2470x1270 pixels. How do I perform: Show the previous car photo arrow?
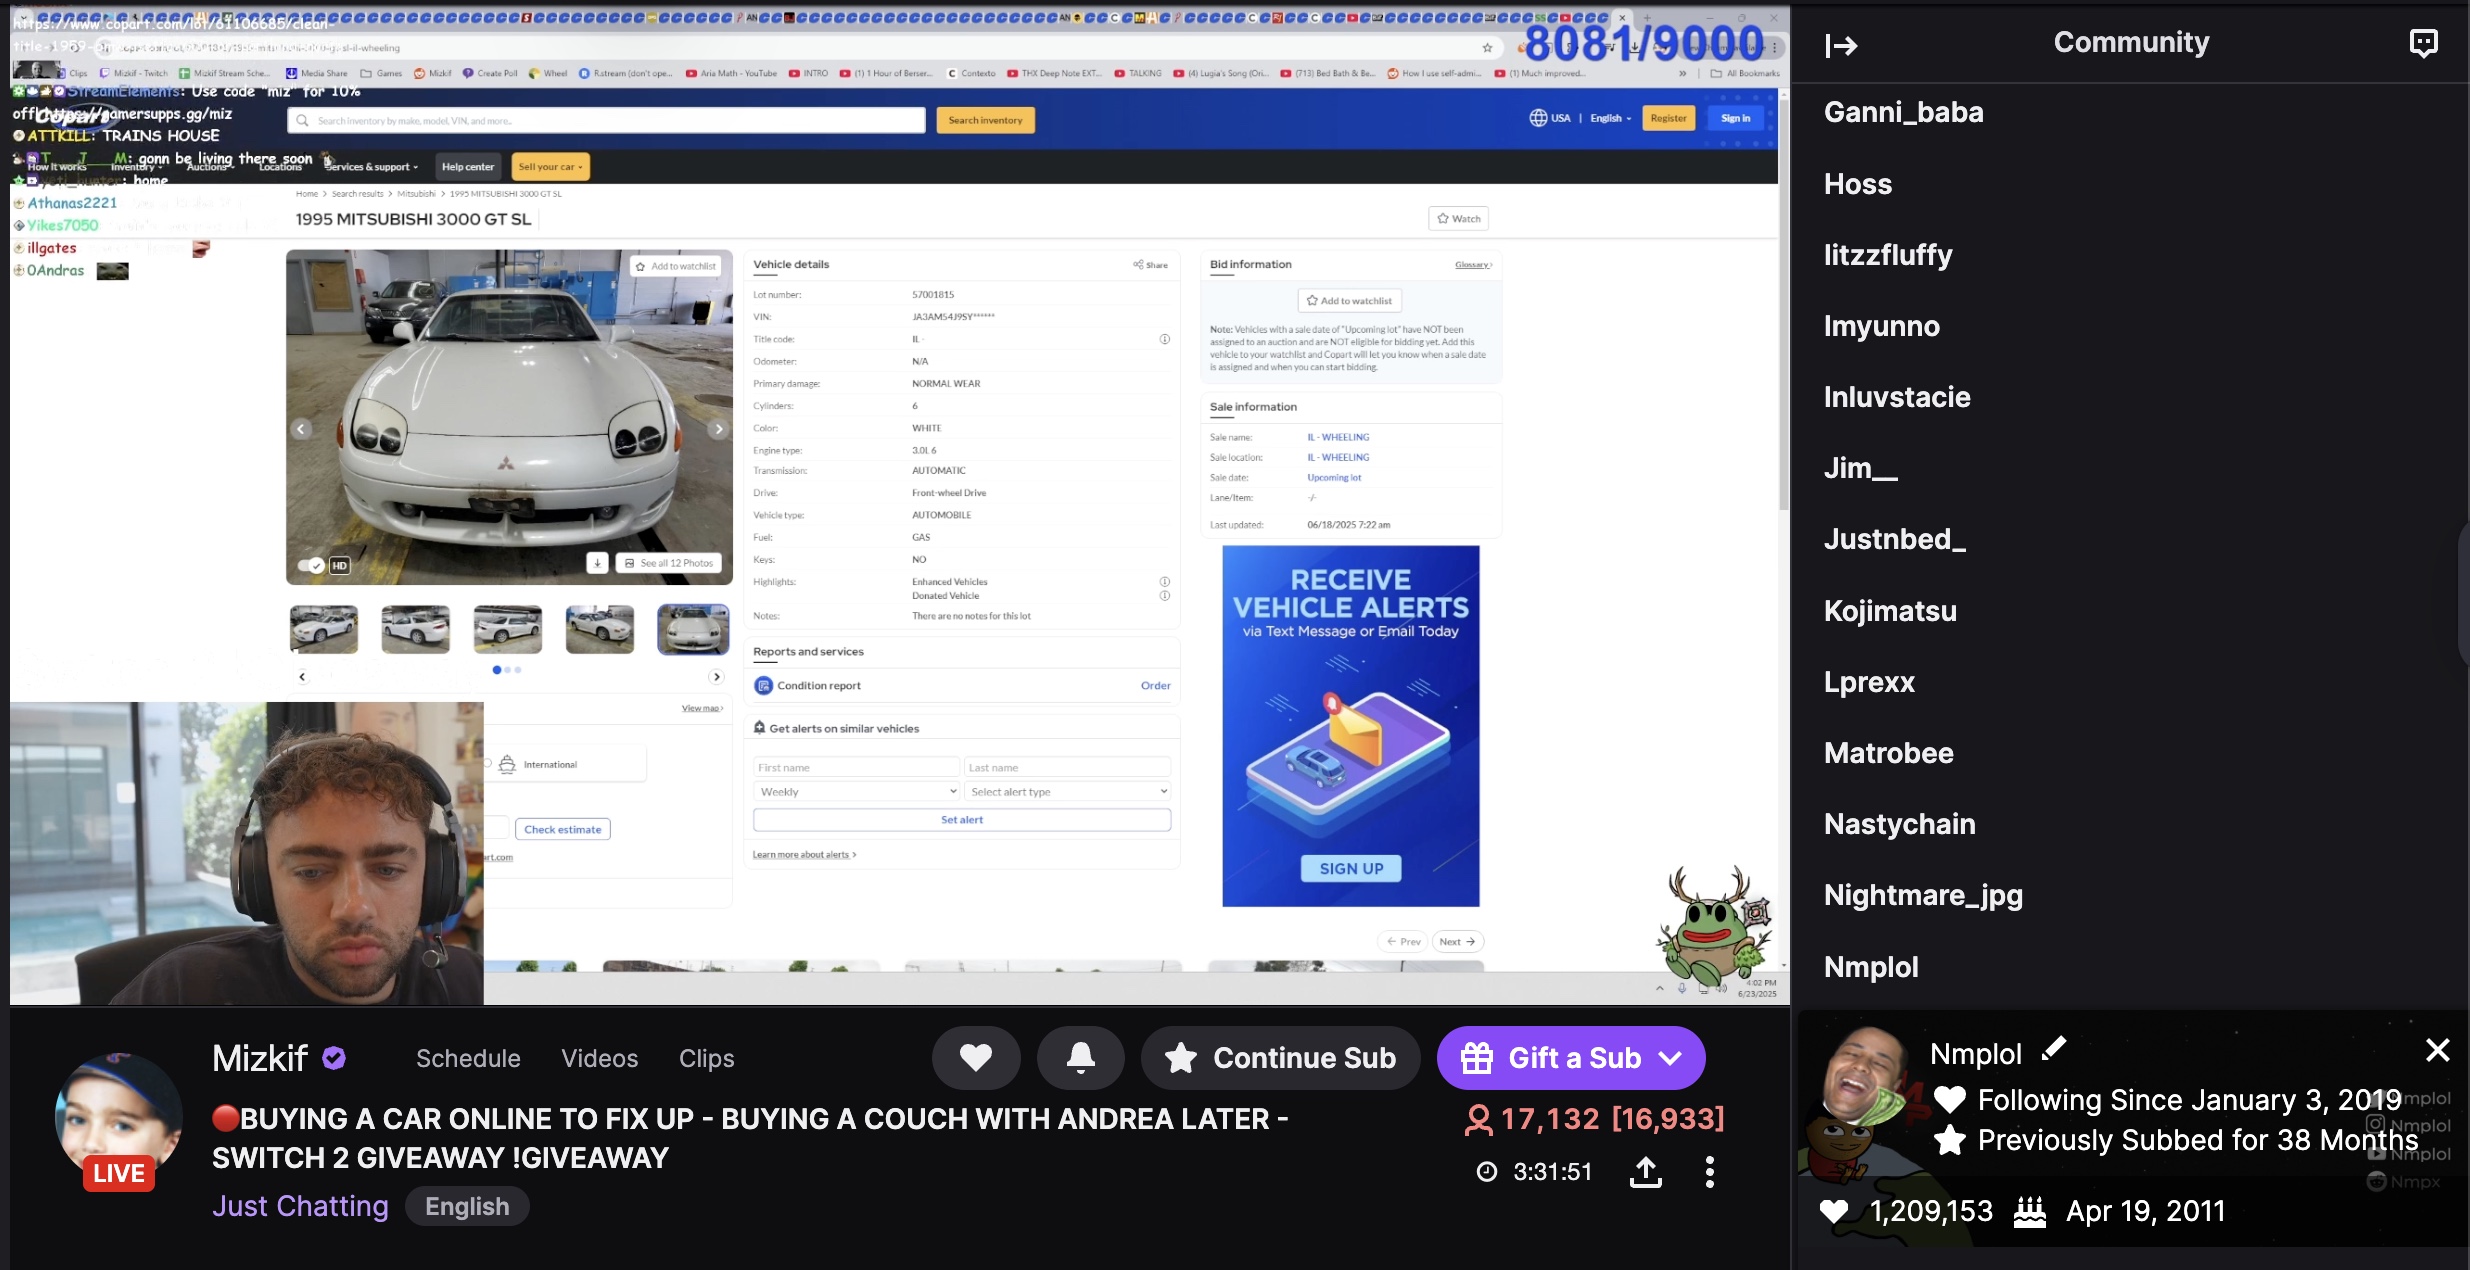pyautogui.click(x=301, y=429)
